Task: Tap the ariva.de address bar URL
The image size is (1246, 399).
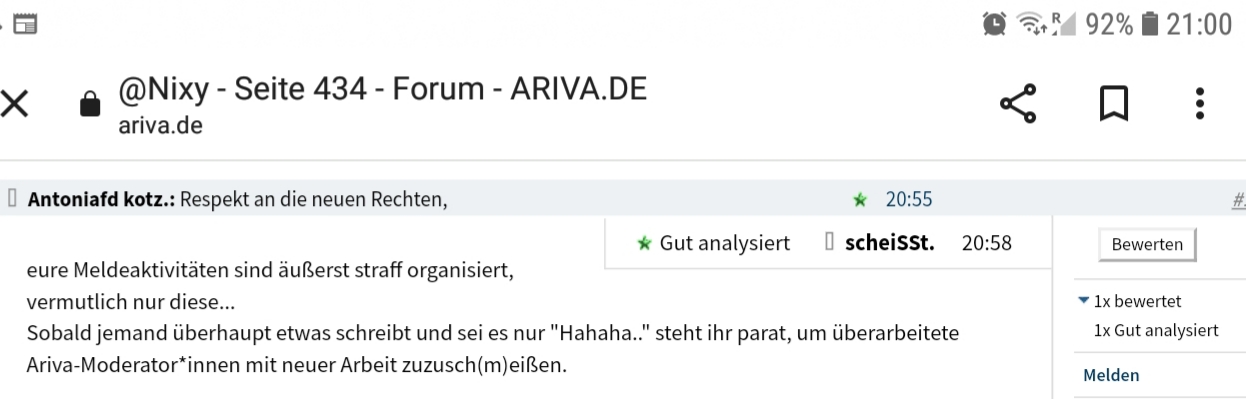Action: tap(159, 129)
